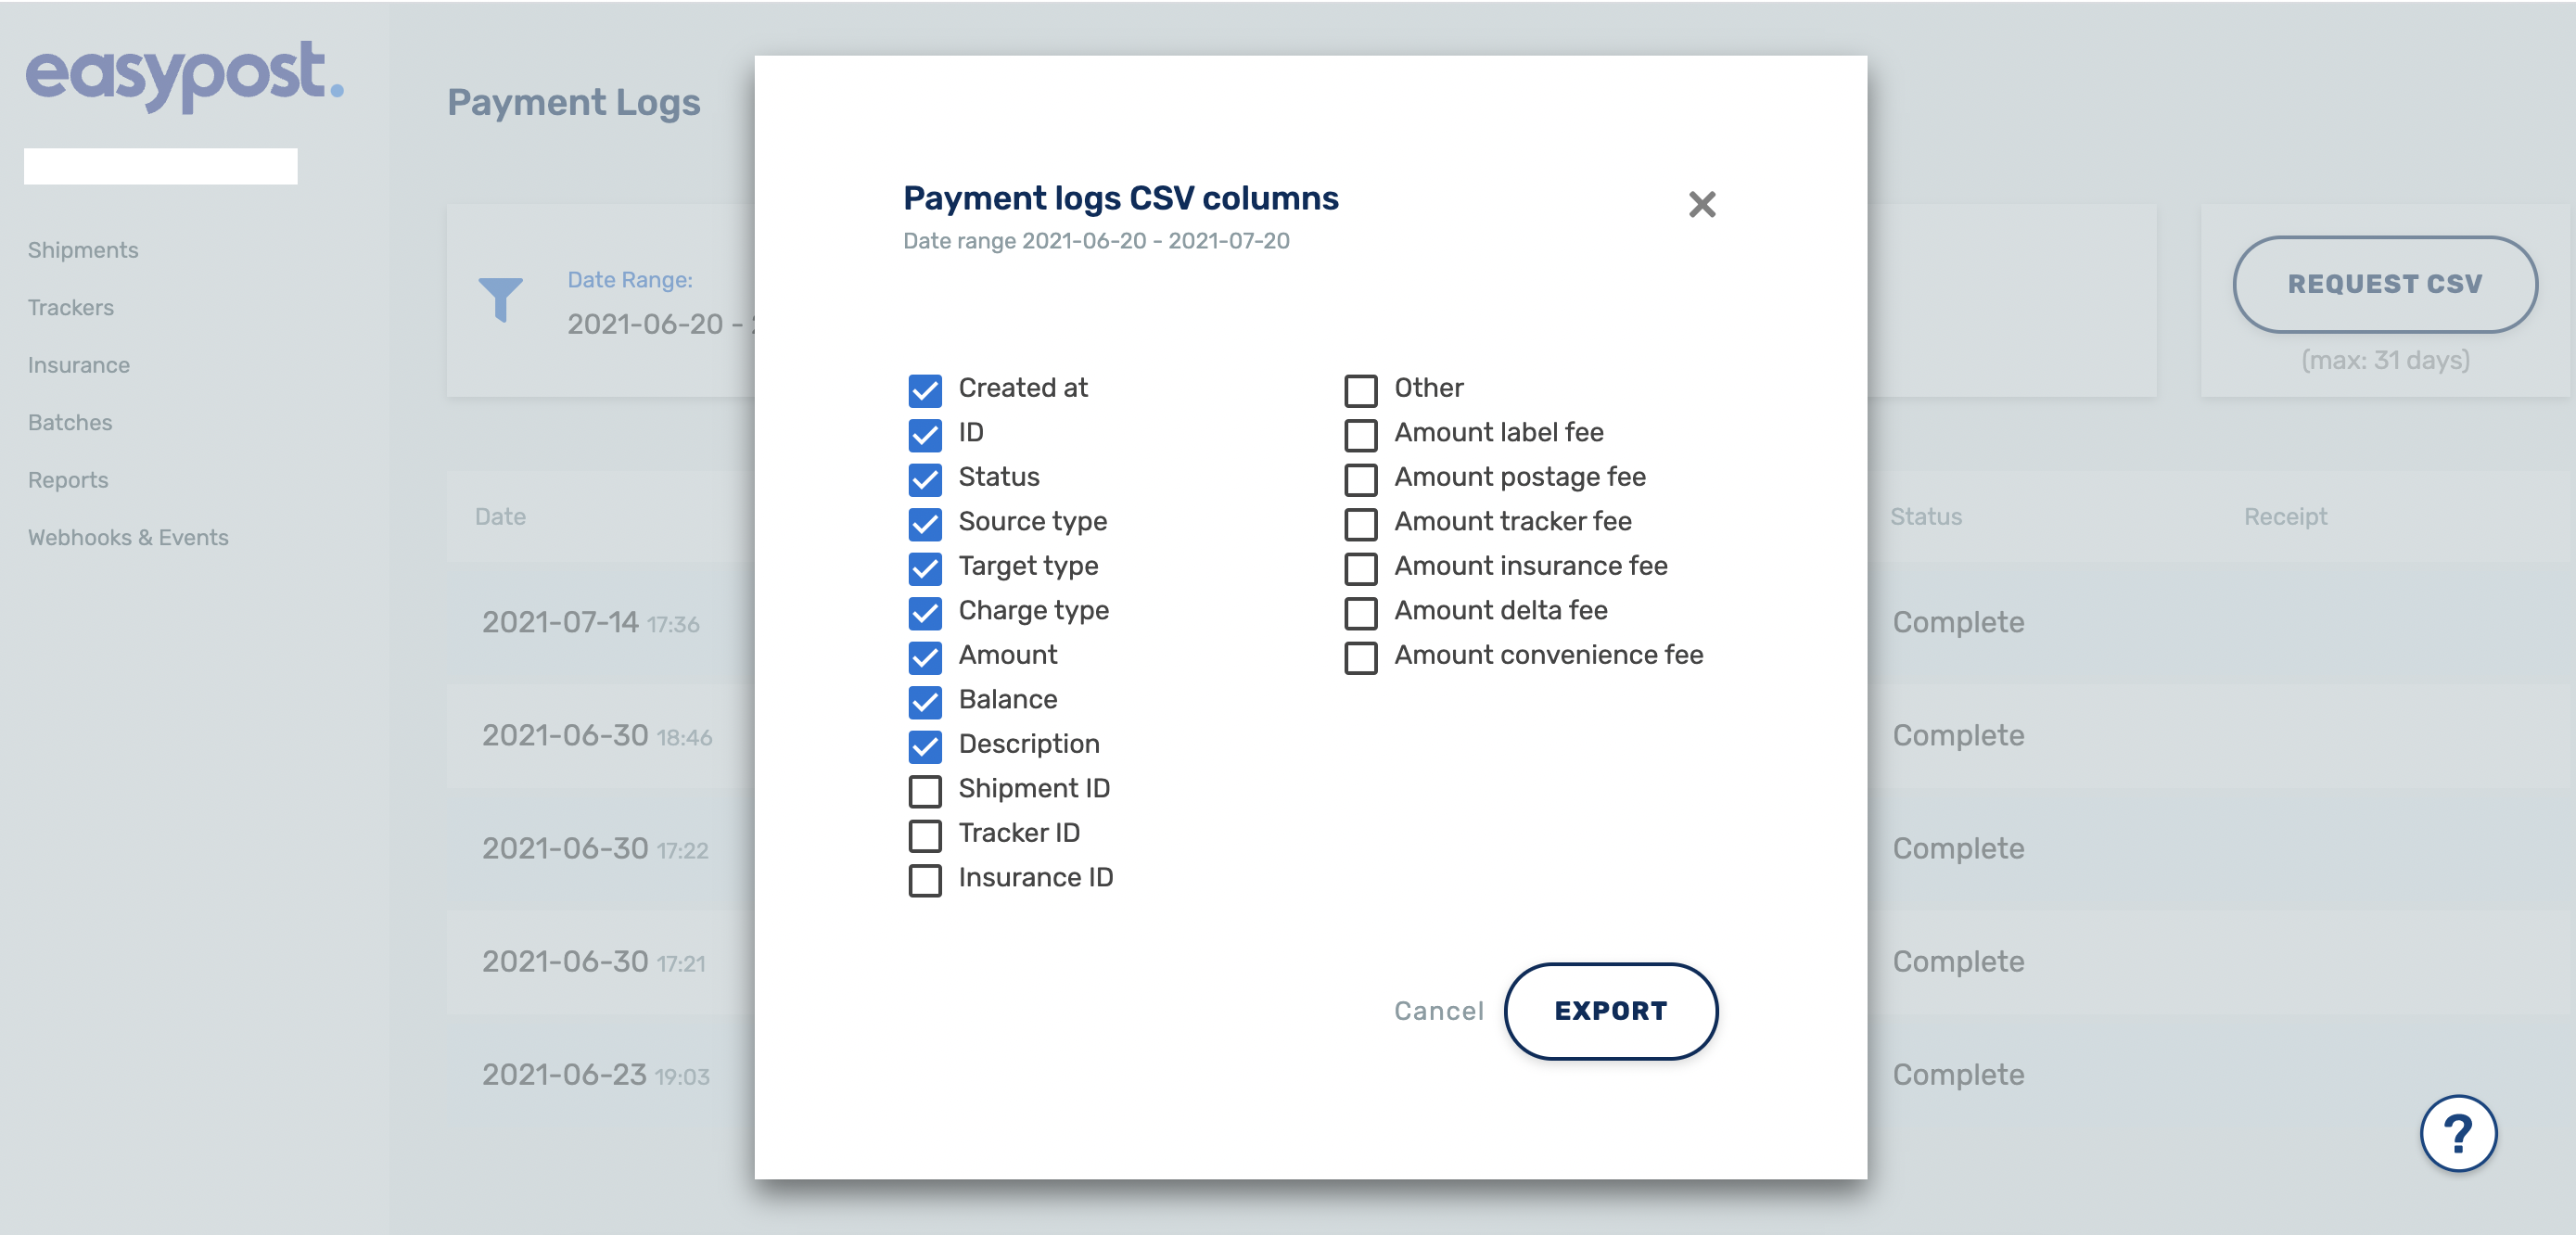The height and width of the screenshot is (1235, 2576).
Task: Check the Amount label fee box
Action: click(1360, 434)
